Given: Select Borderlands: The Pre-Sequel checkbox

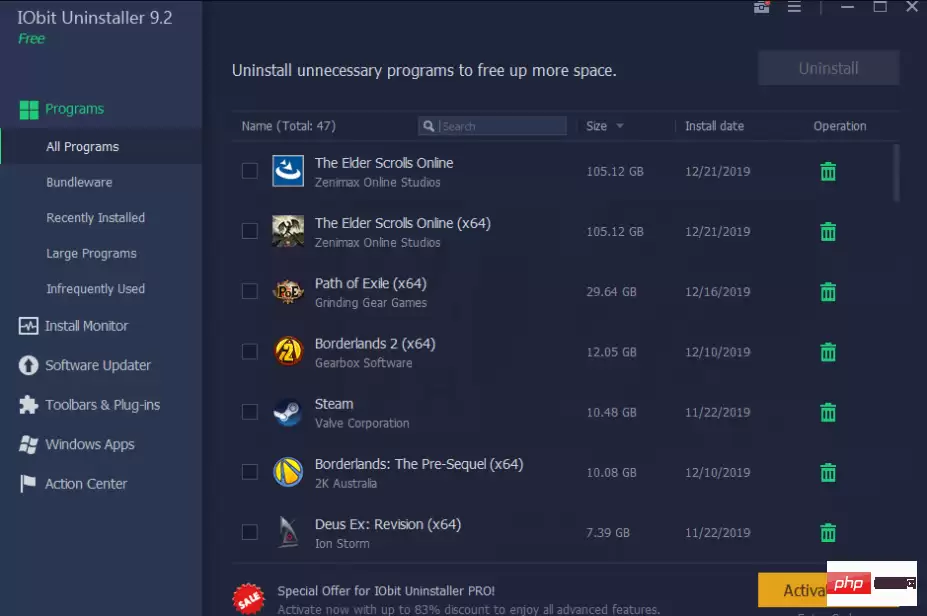Looking at the screenshot, I should (x=249, y=472).
